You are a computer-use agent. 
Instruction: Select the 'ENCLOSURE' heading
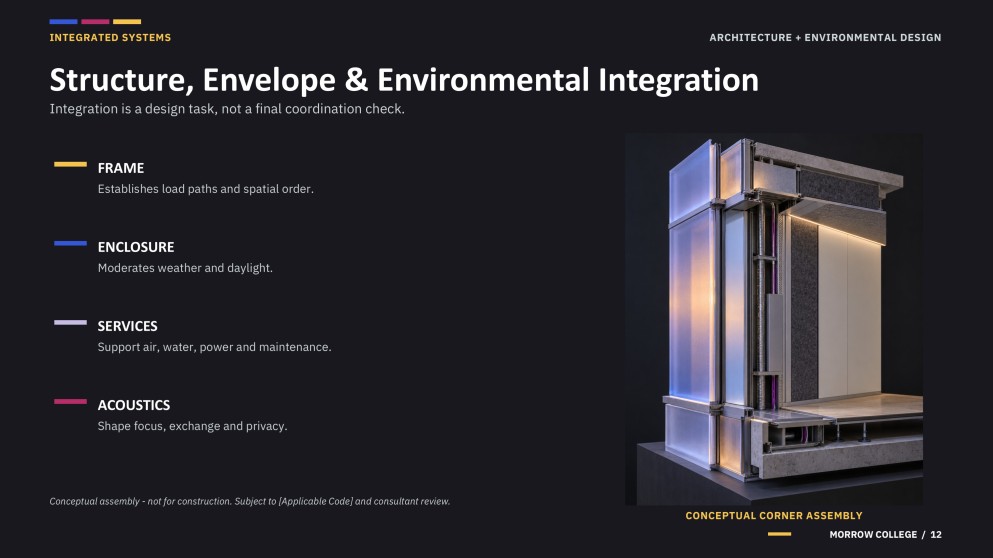[136, 247]
